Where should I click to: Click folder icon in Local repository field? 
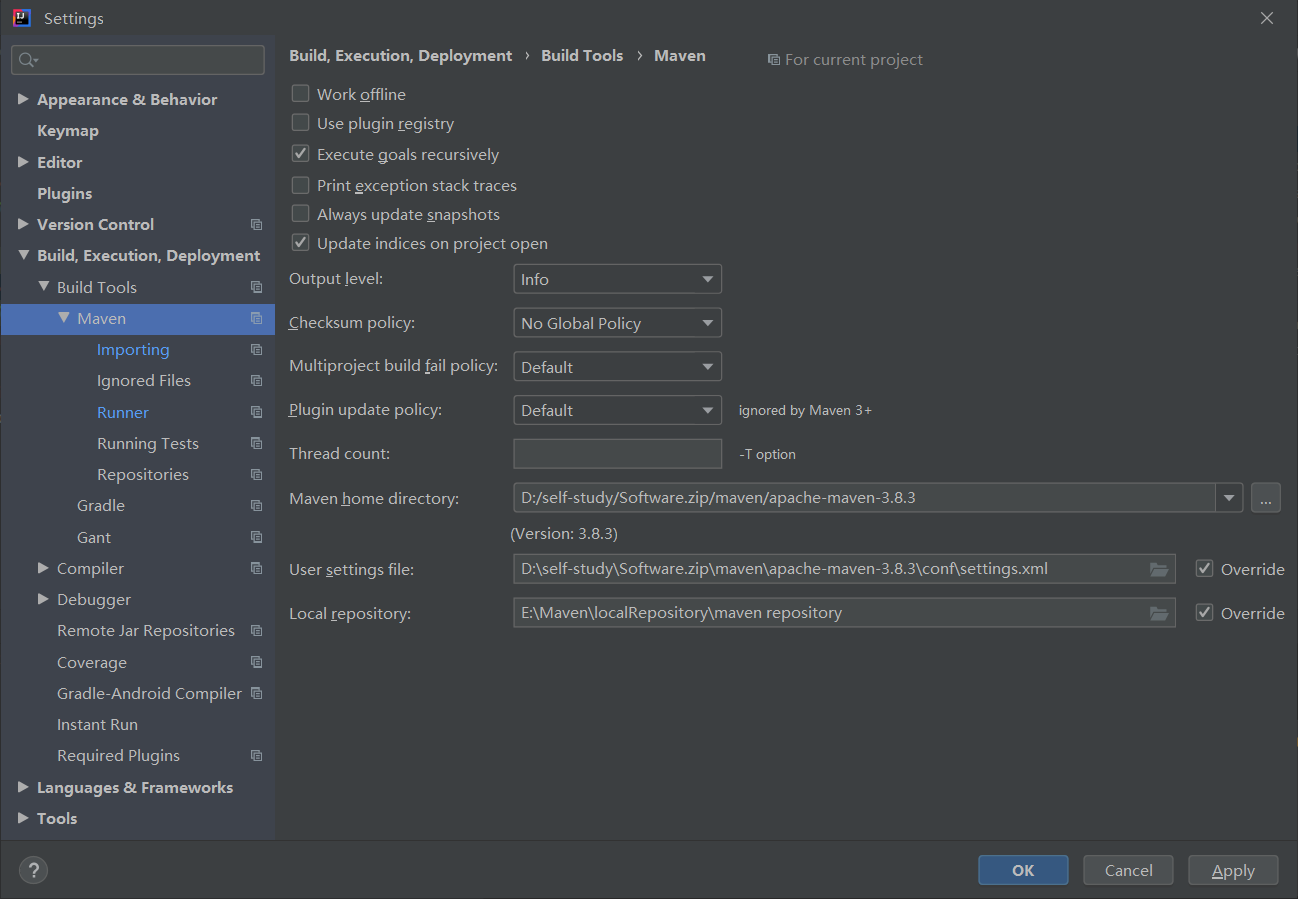point(1159,613)
